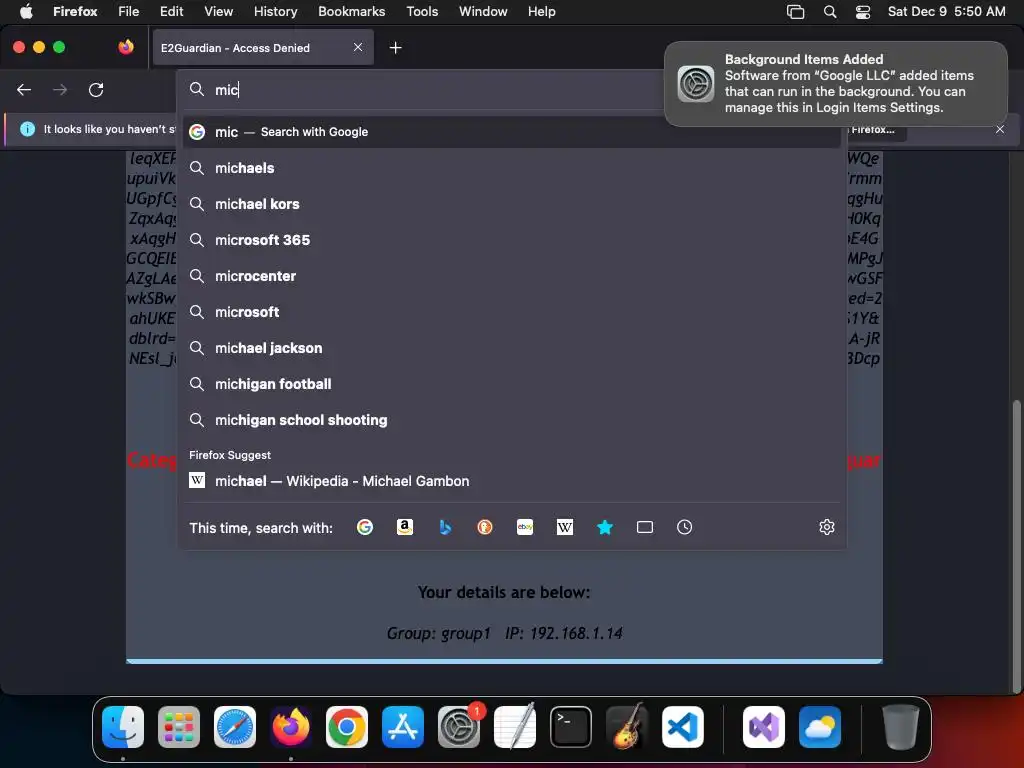This screenshot has height=768, width=1024.
Task: Dismiss the Firefox info notification bar
Action: (1000, 129)
